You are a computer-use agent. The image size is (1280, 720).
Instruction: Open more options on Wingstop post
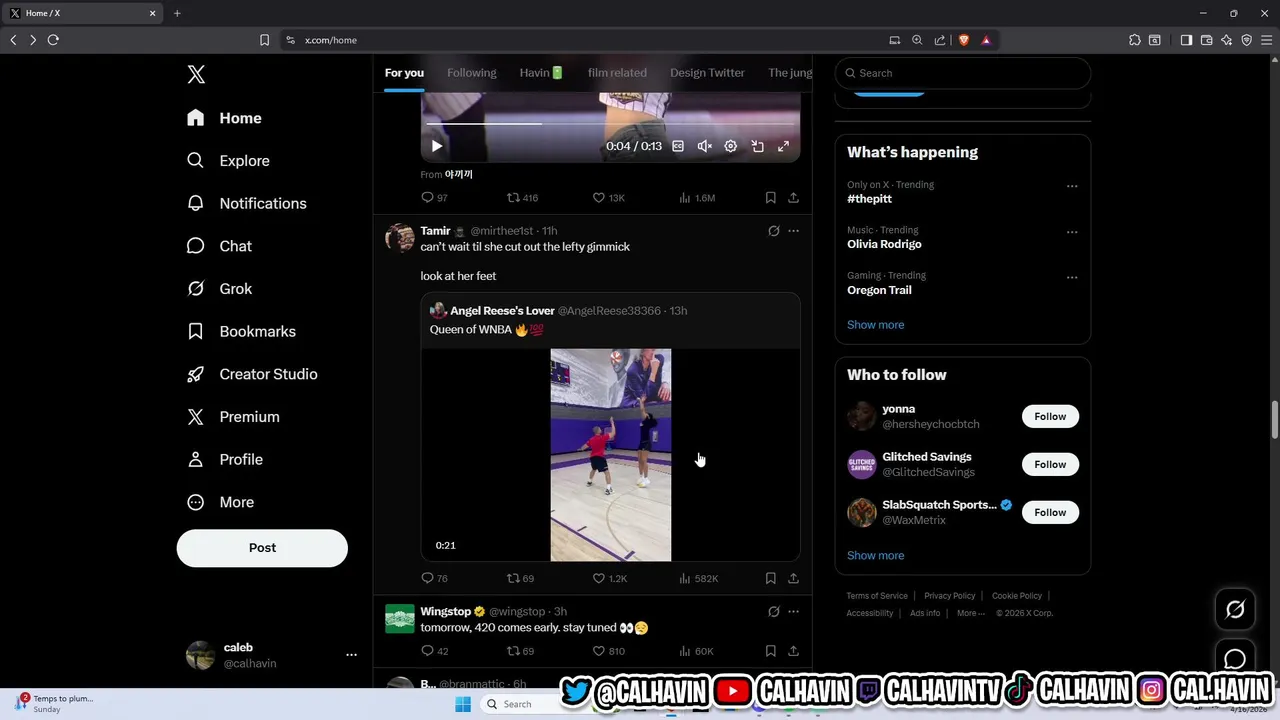(793, 611)
